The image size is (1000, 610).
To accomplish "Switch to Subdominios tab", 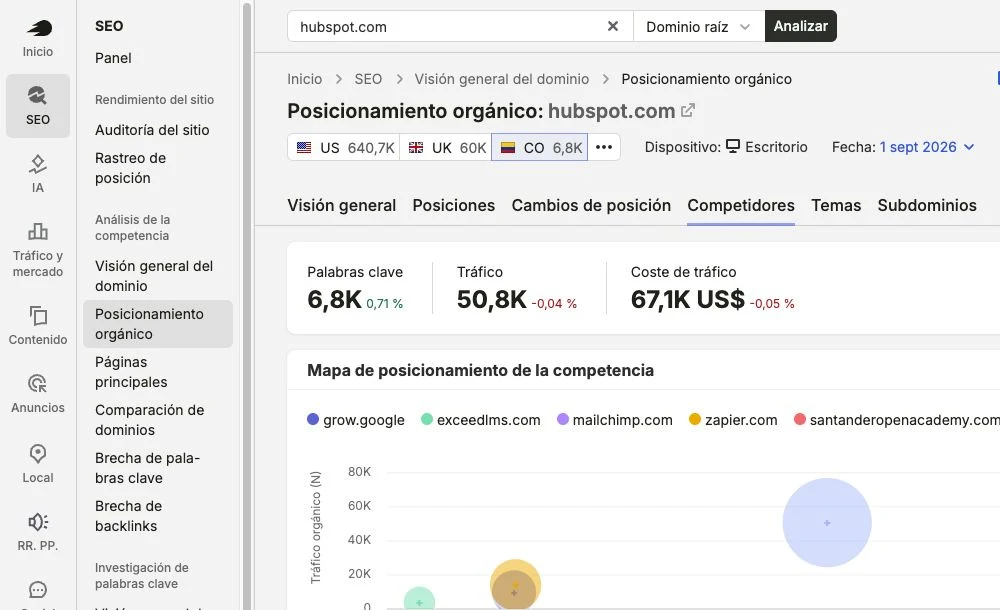I will 927,205.
